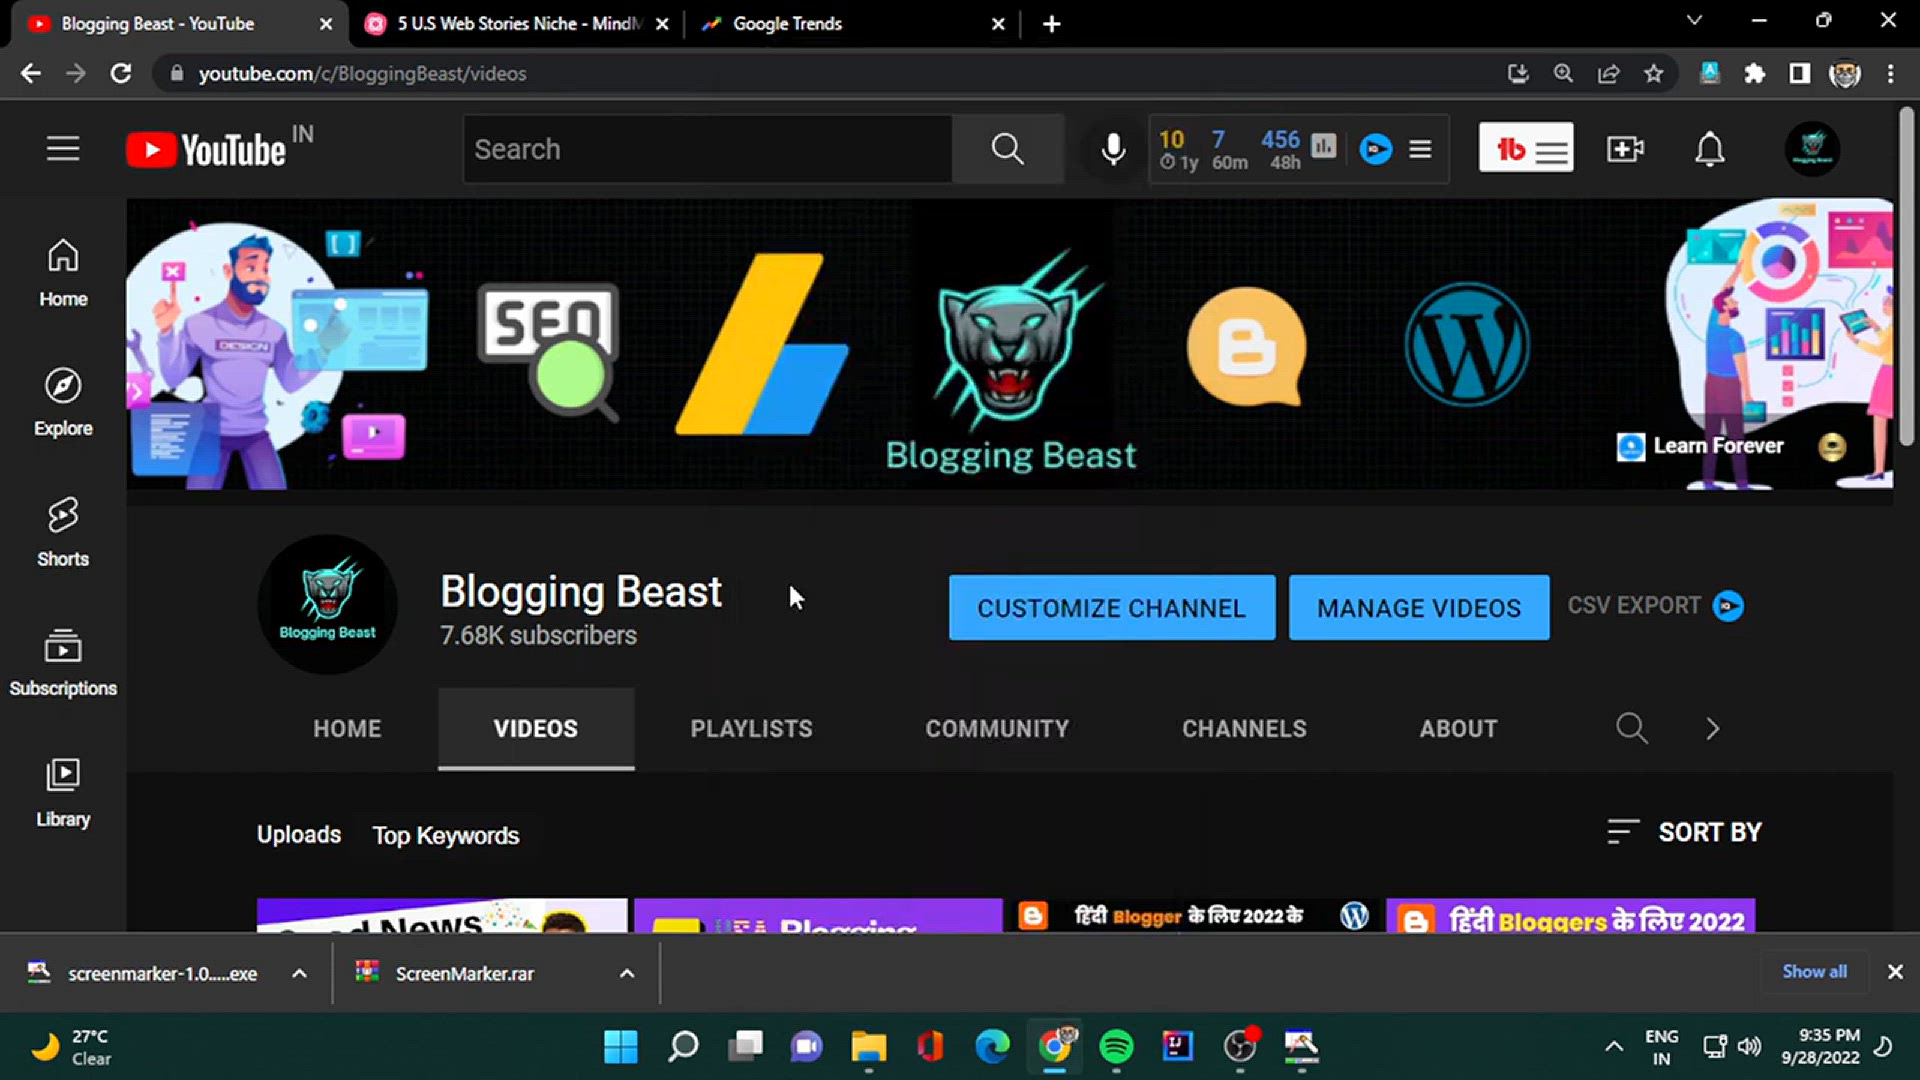The image size is (1920, 1080).
Task: Open the Channels tab
Action: point(1244,728)
